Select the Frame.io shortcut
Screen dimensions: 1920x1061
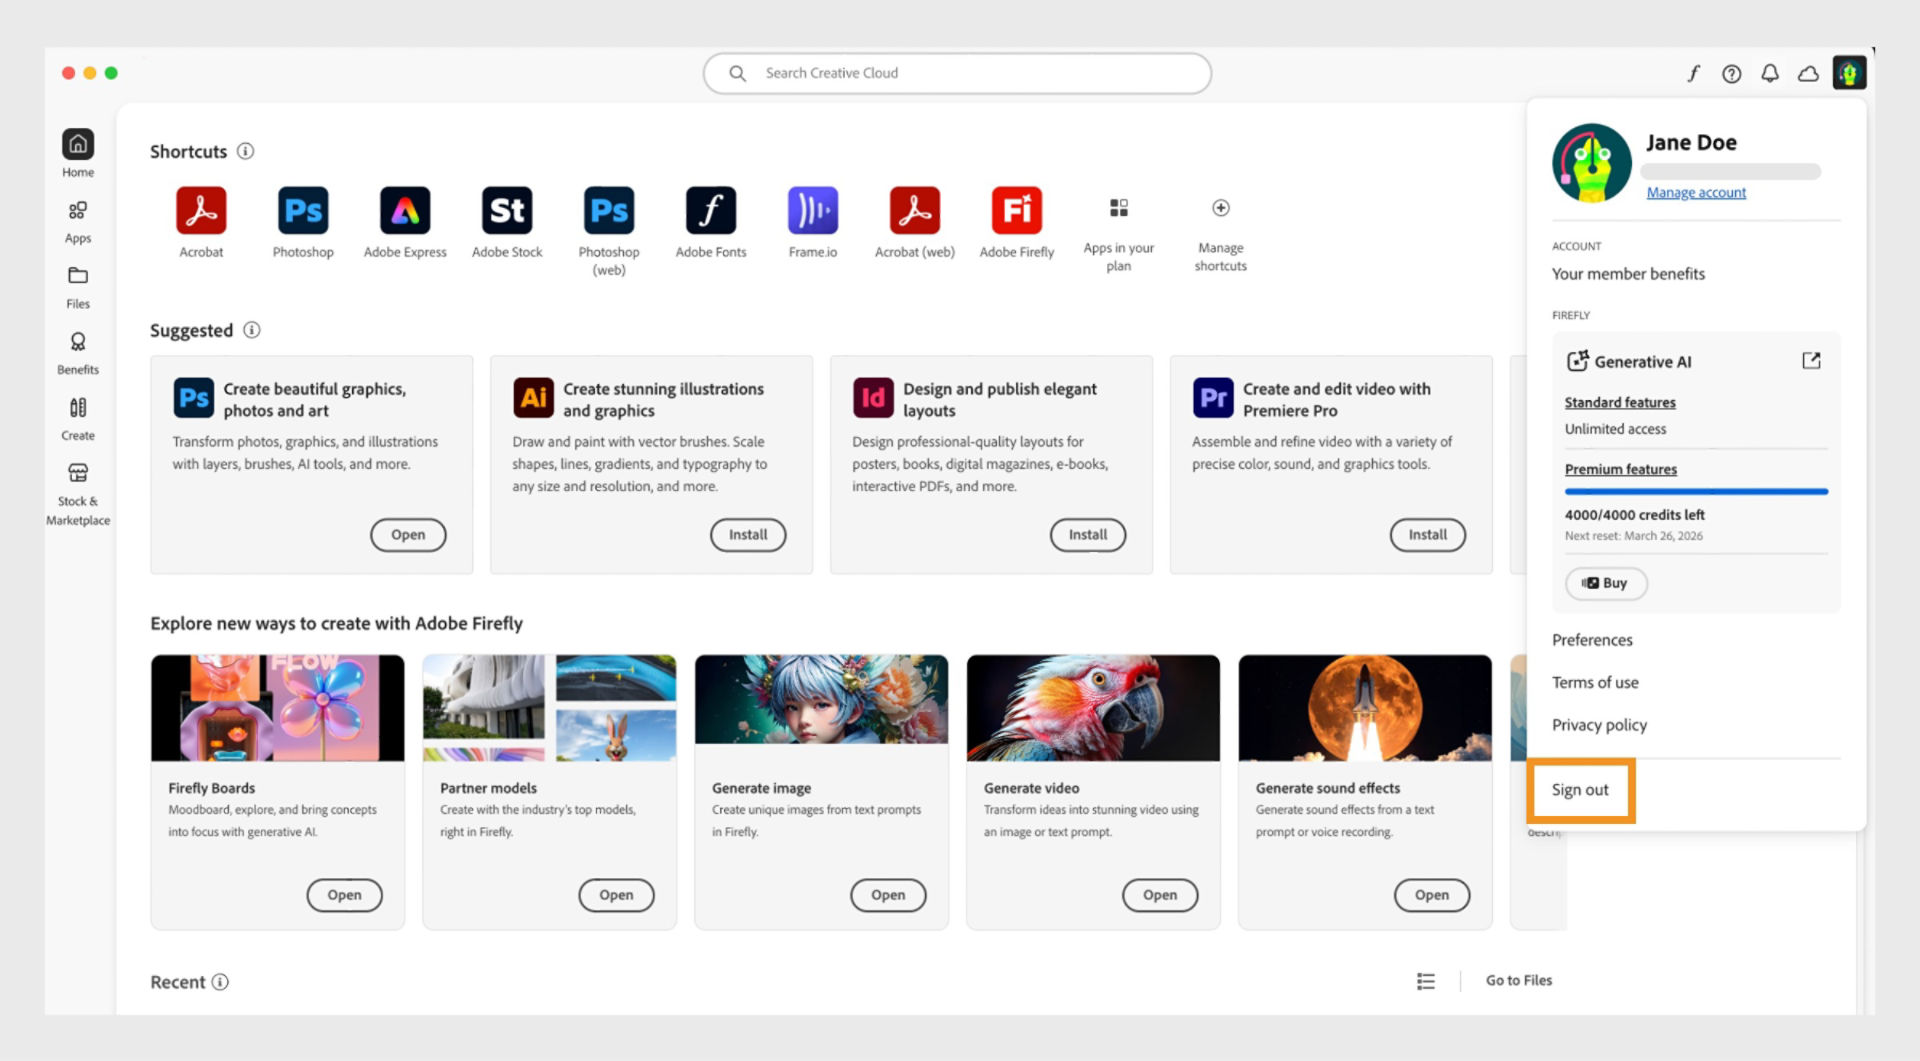pos(812,211)
